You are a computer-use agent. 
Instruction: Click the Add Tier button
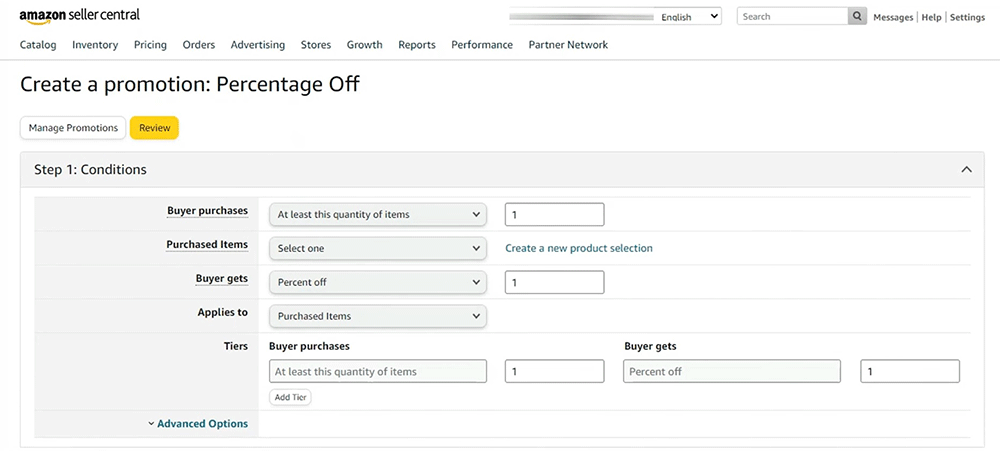click(291, 397)
